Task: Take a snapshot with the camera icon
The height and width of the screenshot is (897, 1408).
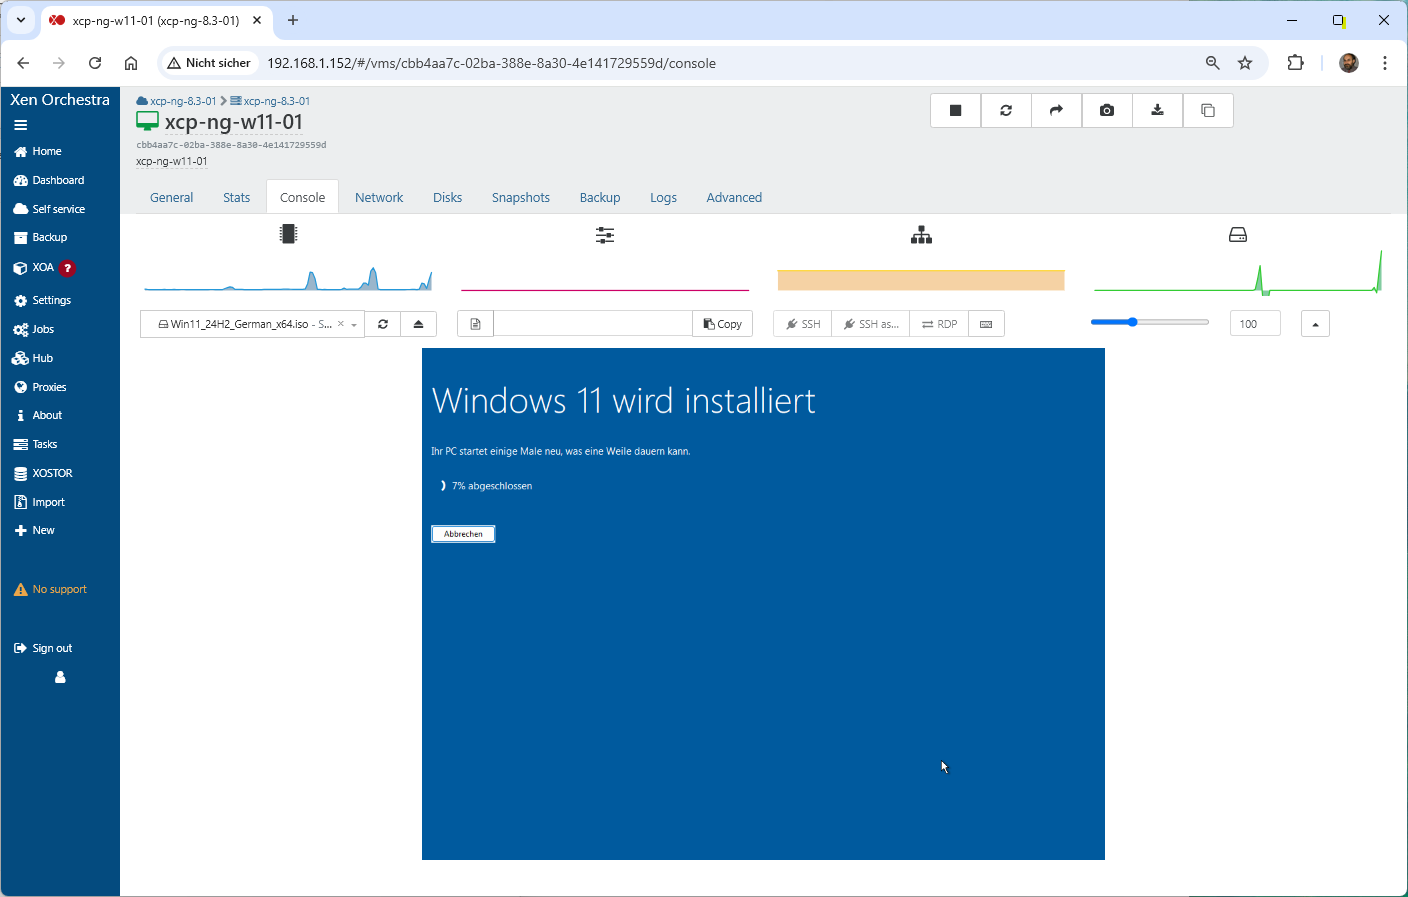Action: pyautogui.click(x=1107, y=111)
